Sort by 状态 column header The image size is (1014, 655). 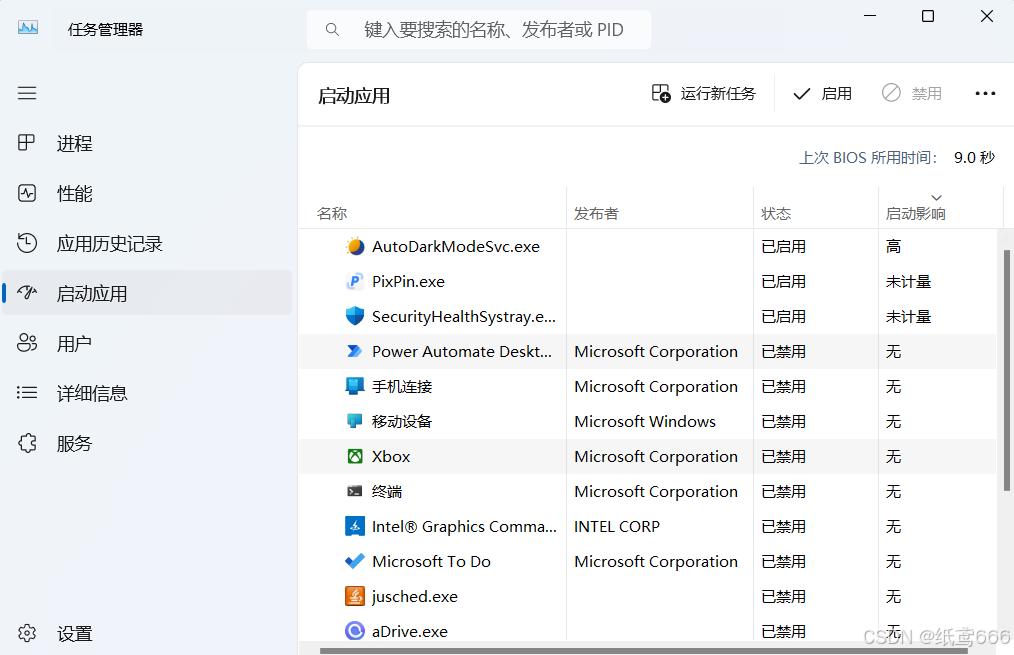[776, 213]
